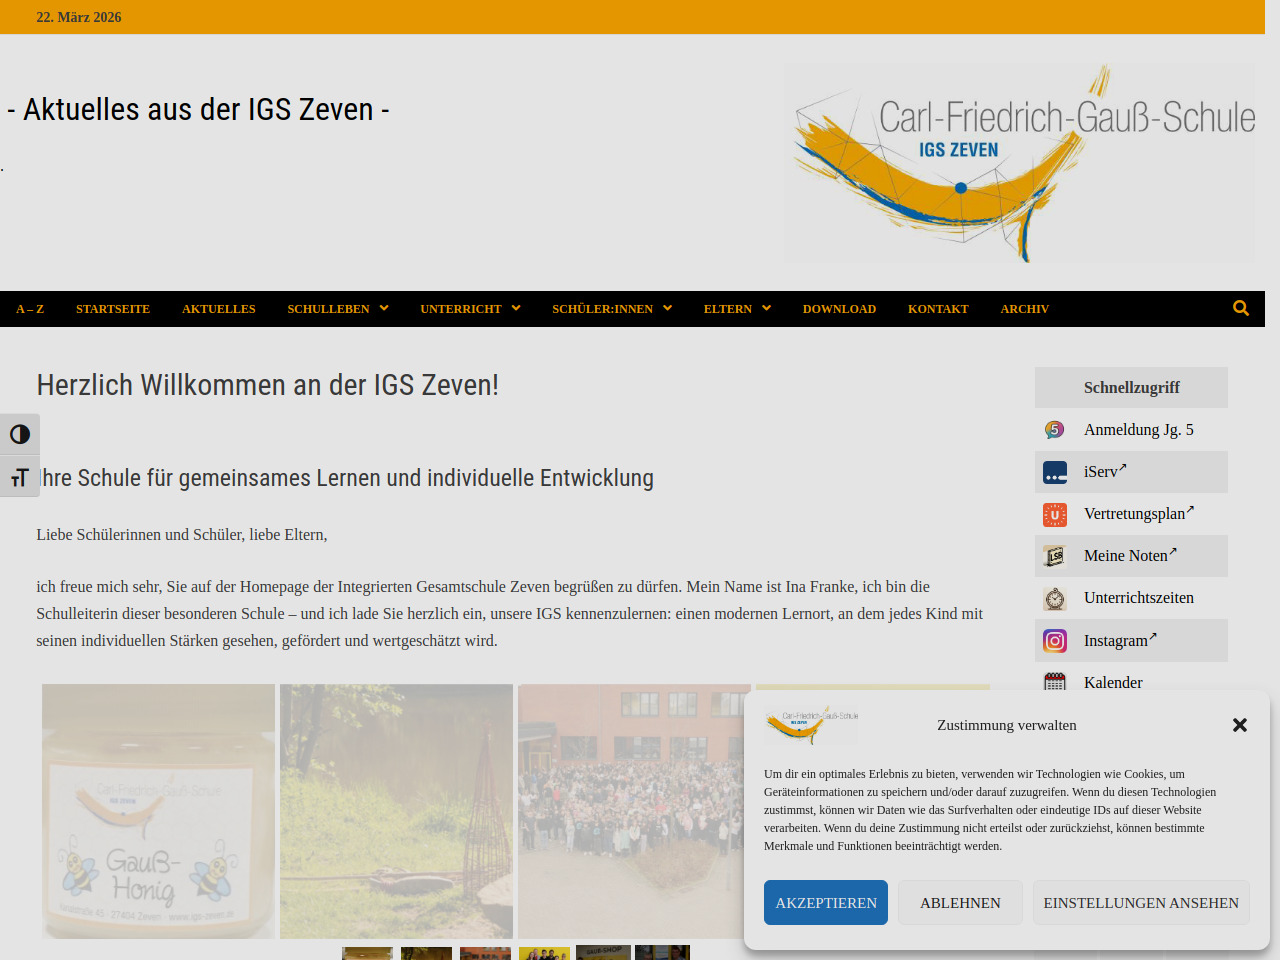Image resolution: width=1280 pixels, height=960 pixels.
Task: Open Einstellungen ansehen cookie settings
Action: pos(1140,903)
